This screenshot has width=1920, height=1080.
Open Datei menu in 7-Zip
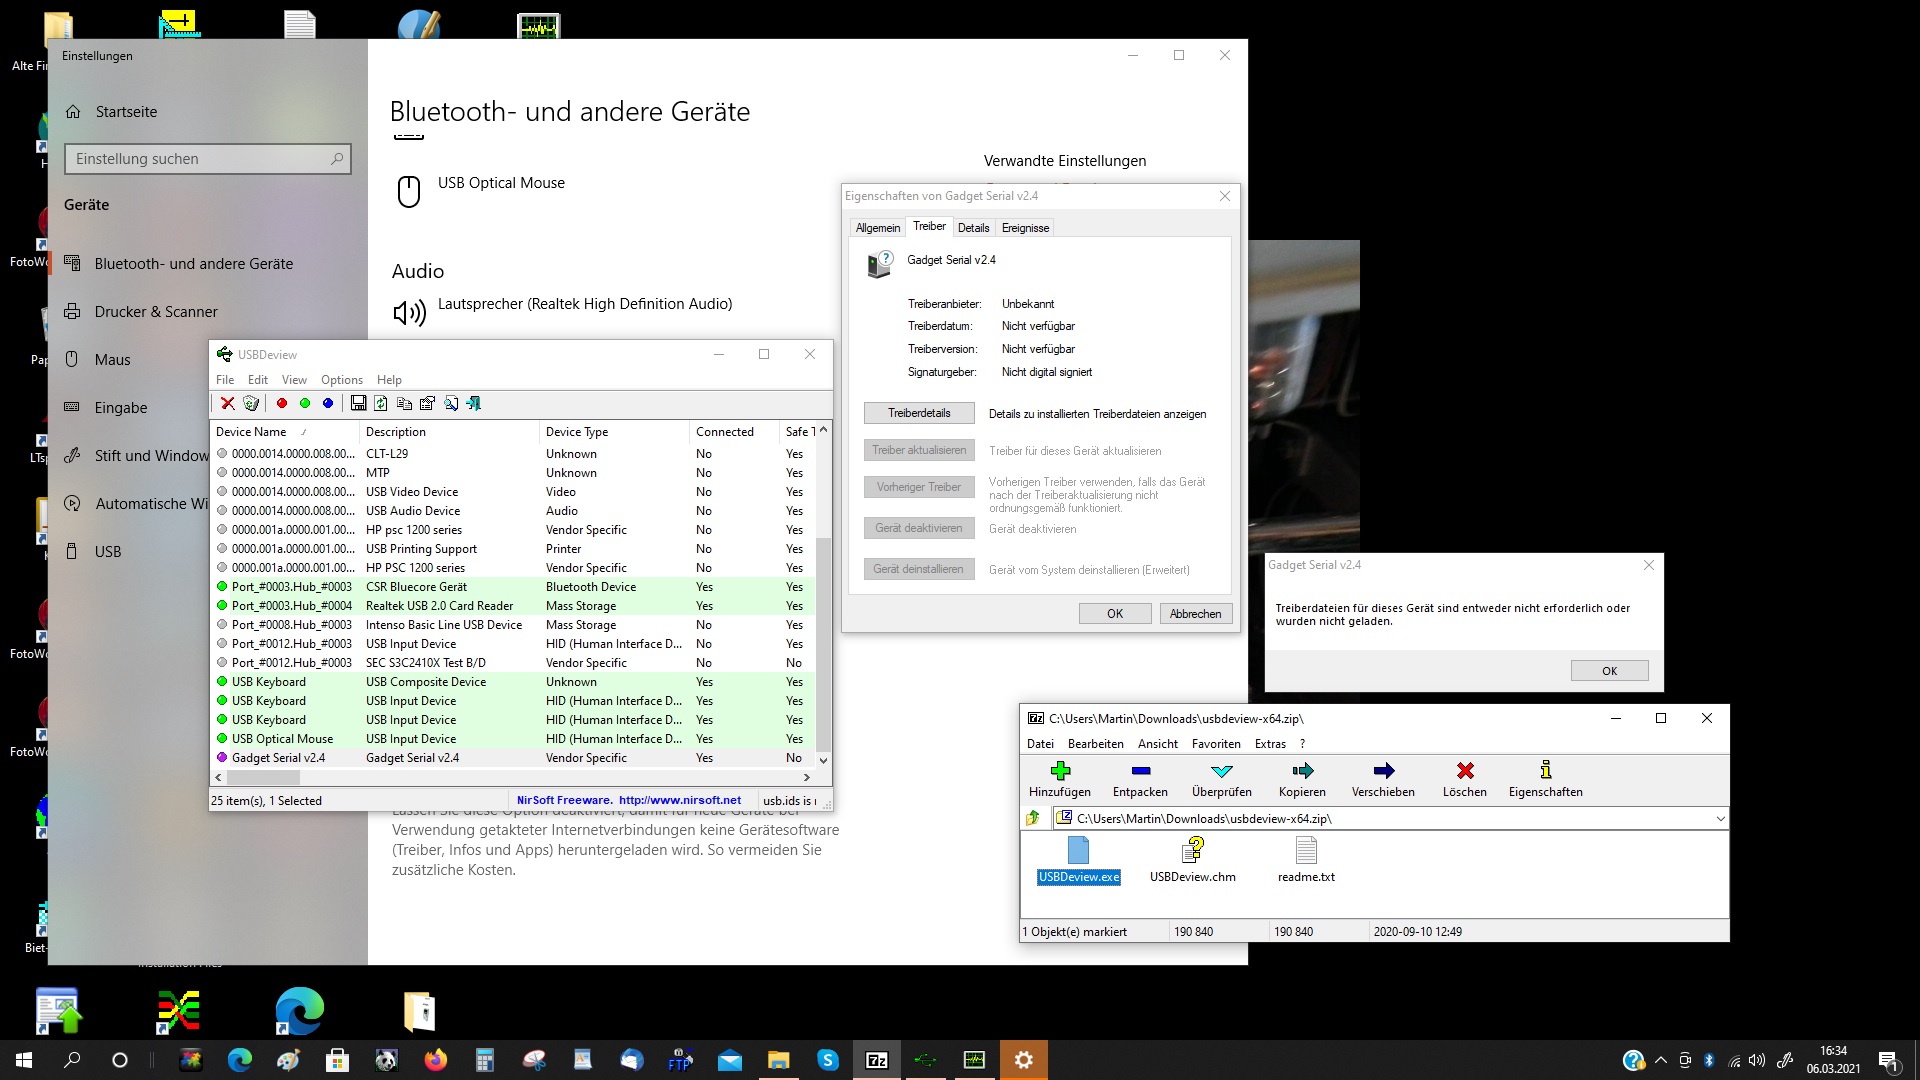pos(1040,744)
